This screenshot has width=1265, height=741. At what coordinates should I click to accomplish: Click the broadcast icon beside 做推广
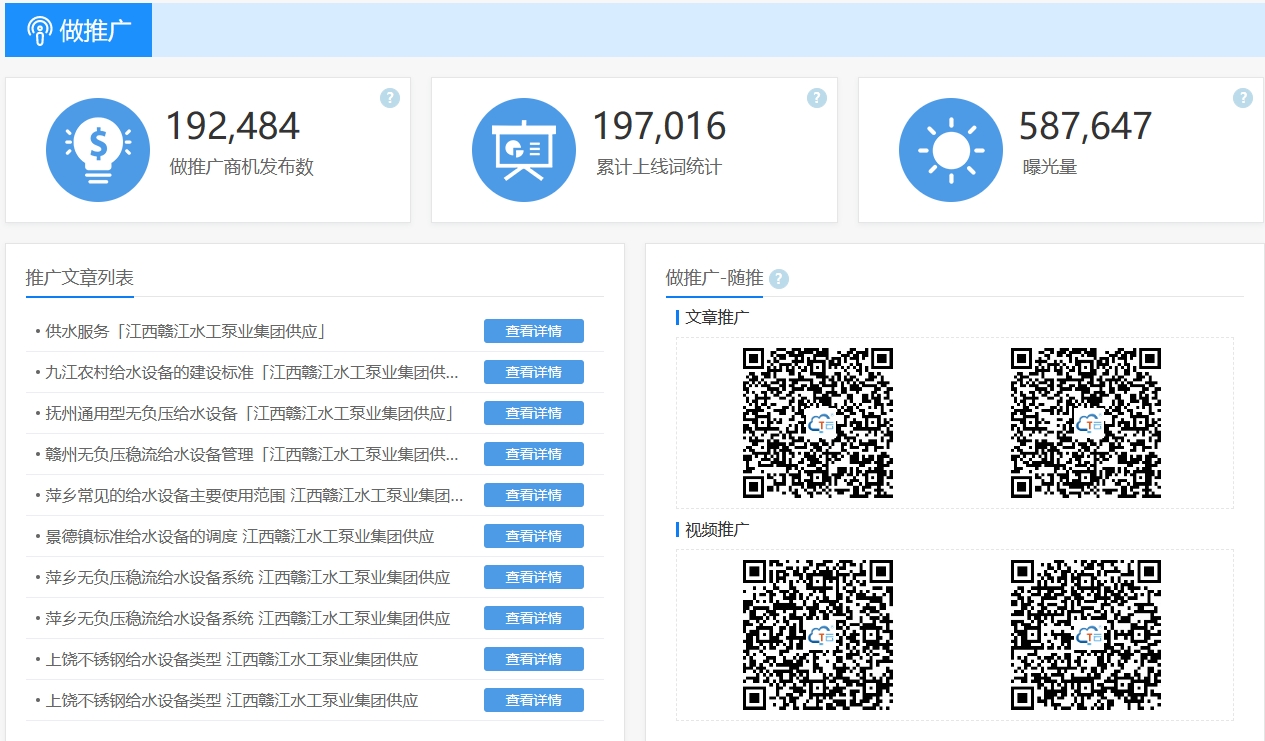[x=39, y=31]
